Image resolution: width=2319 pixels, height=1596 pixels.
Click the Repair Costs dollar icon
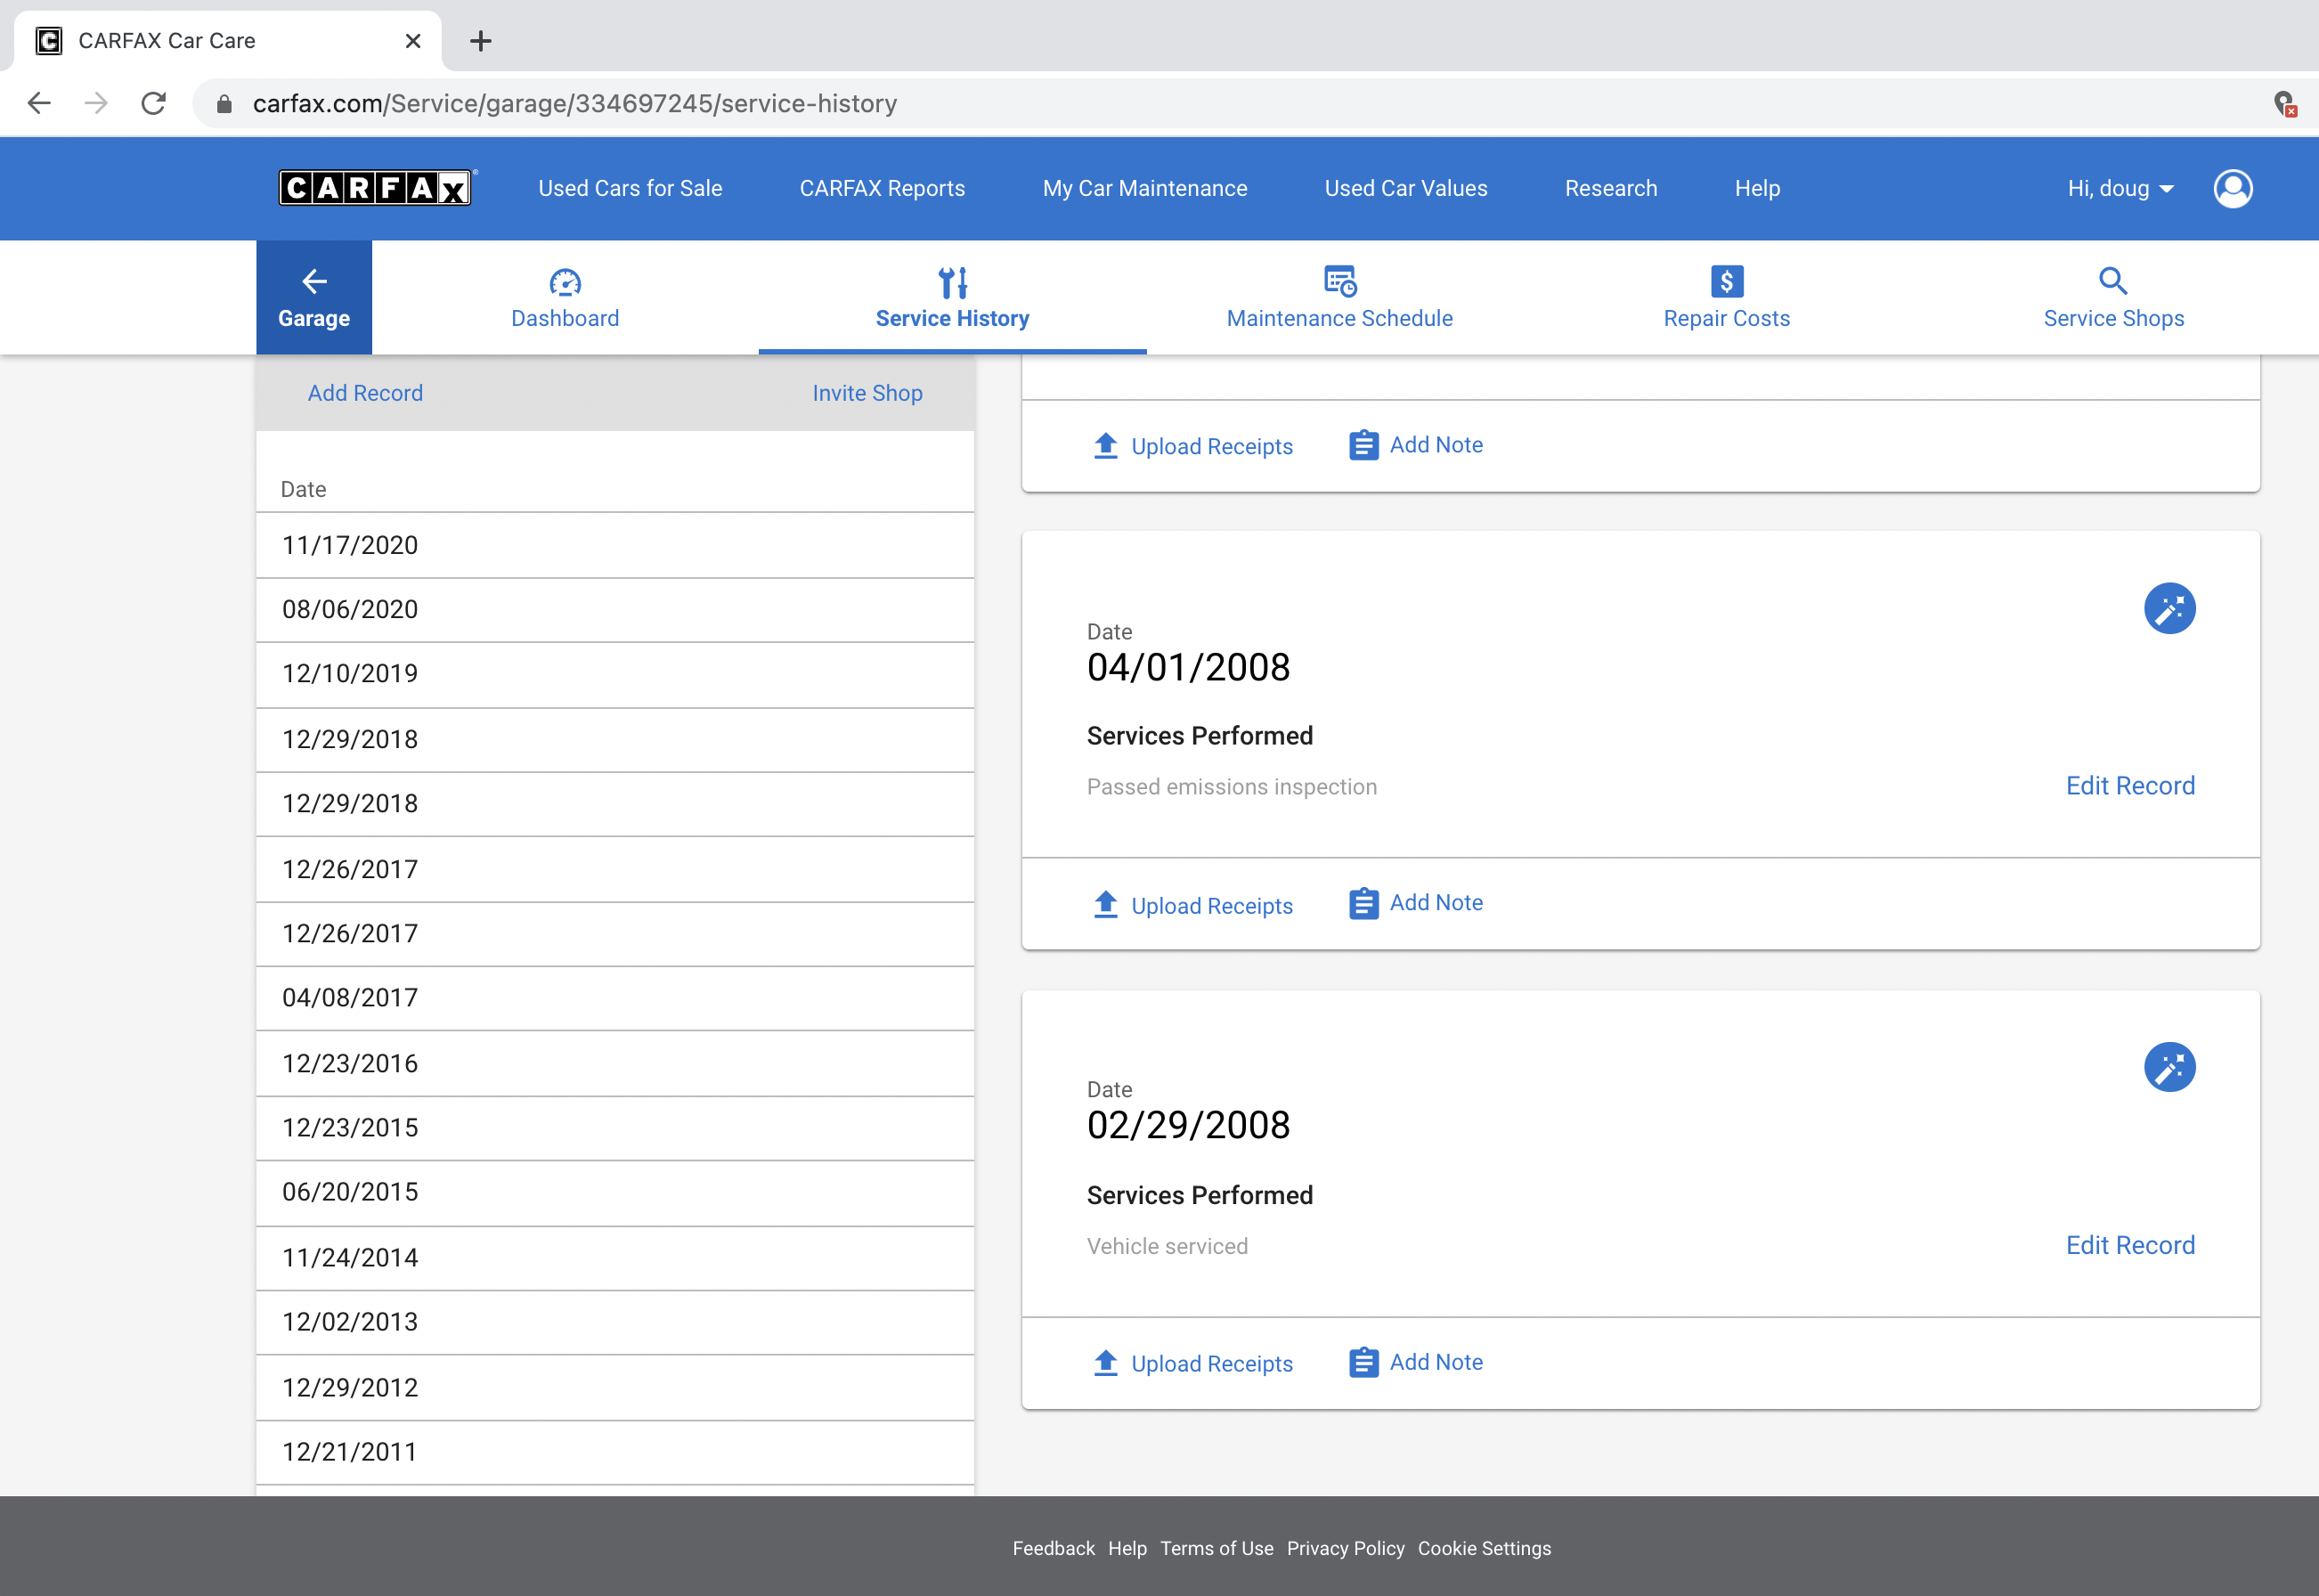point(1727,282)
